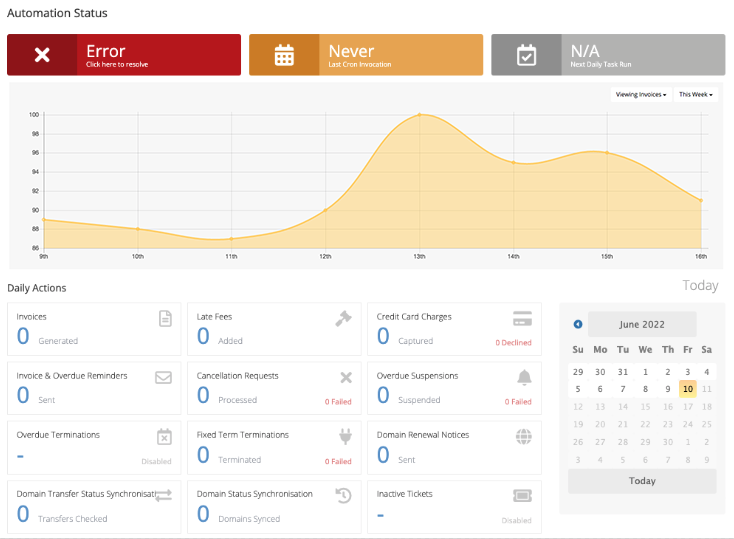Click the 0 Declined text

tap(514, 343)
